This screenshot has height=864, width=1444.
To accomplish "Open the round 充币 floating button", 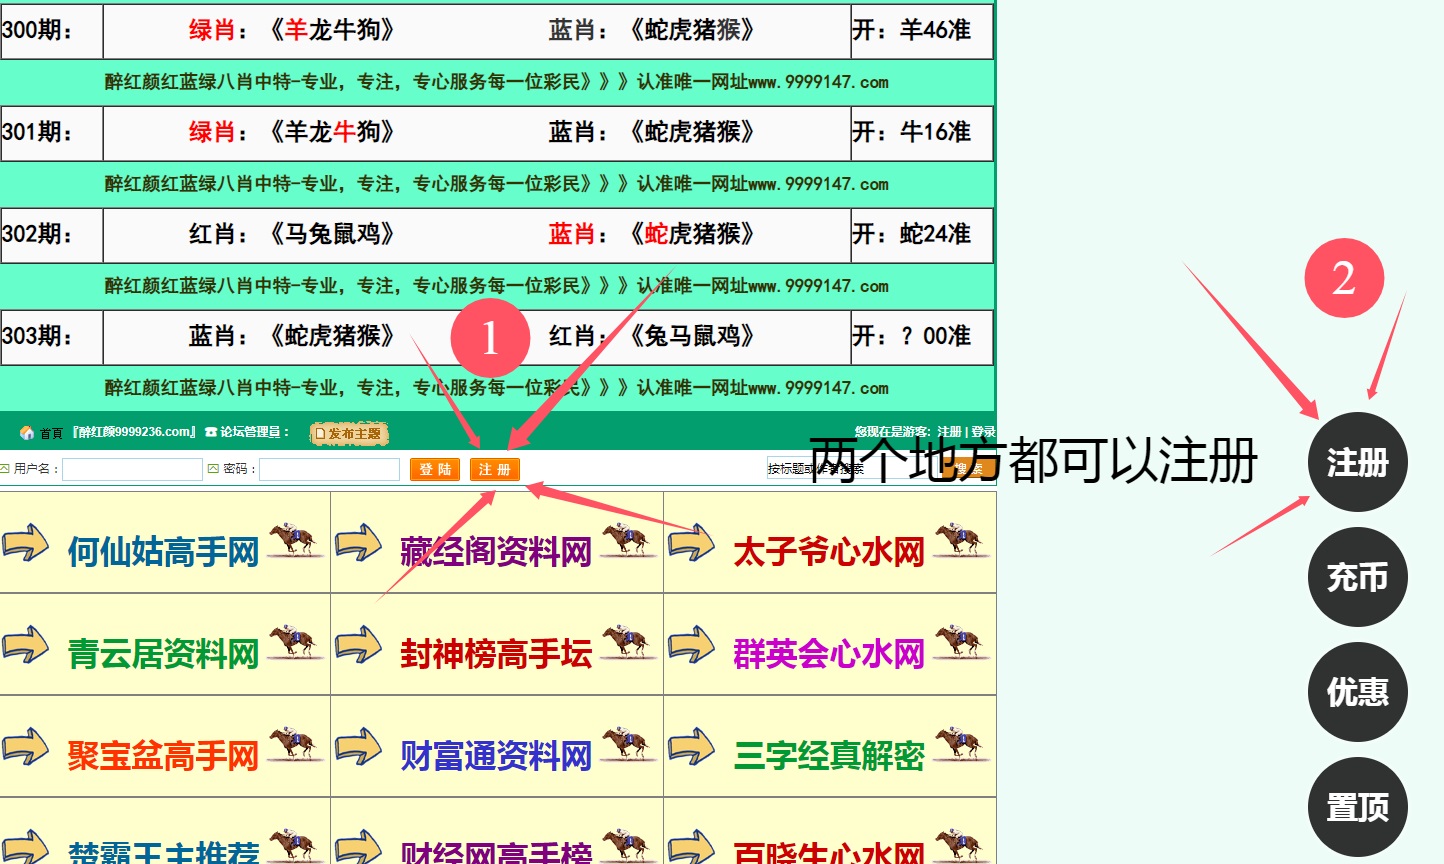I will tap(1357, 577).
